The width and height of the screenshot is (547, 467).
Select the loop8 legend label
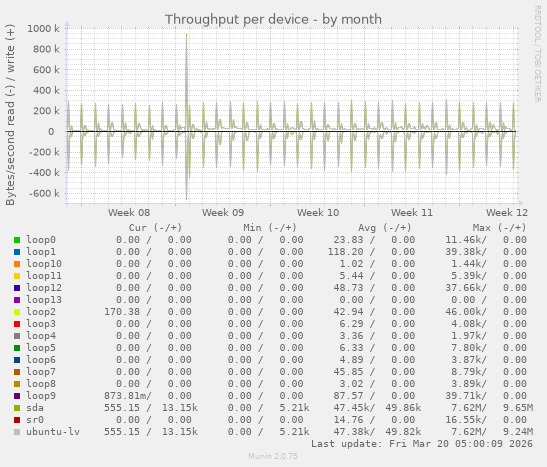(41, 384)
